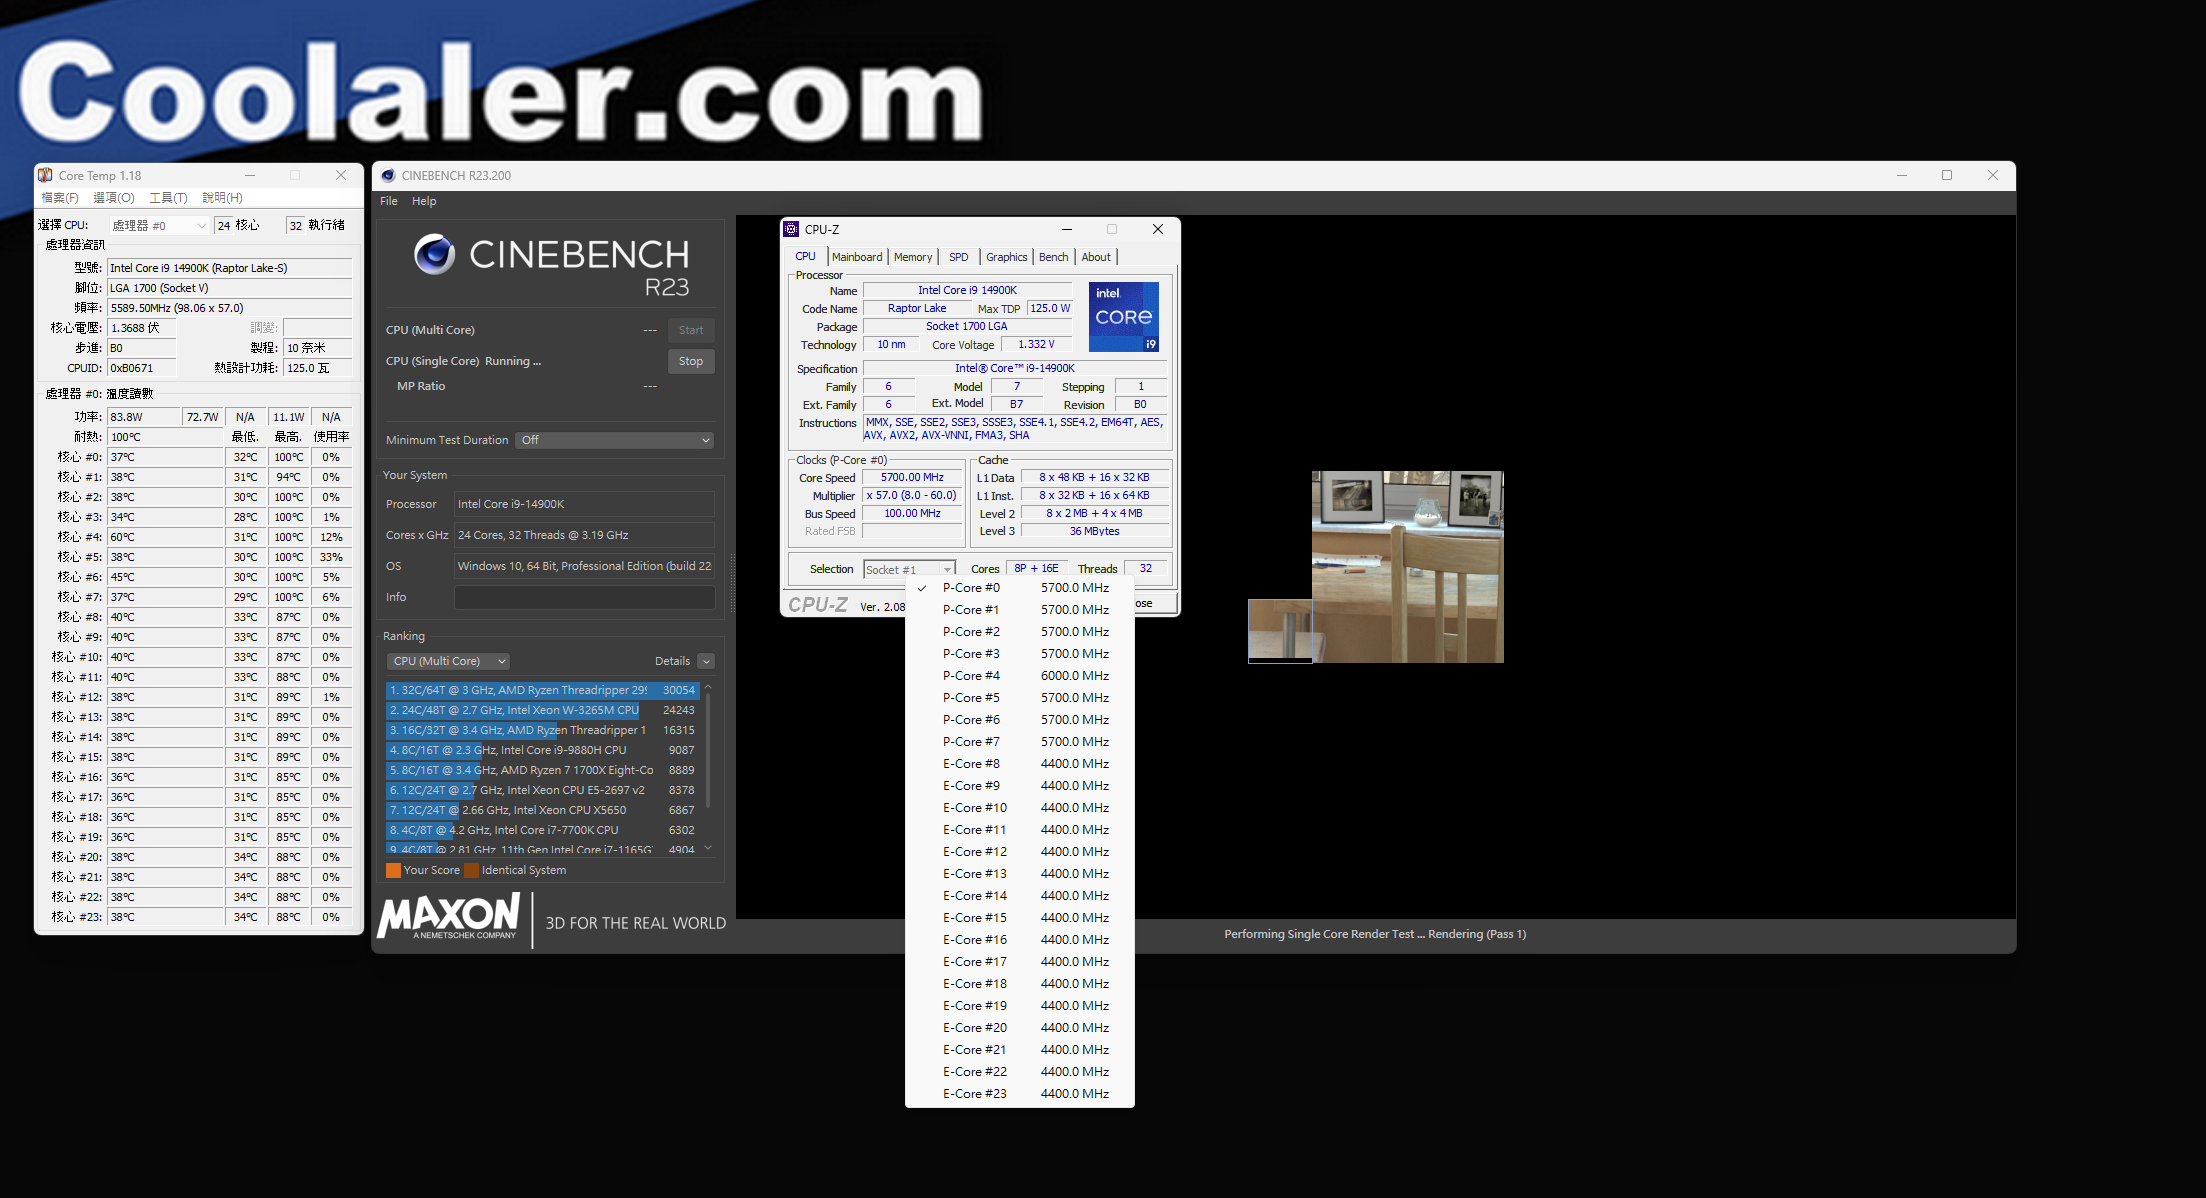The height and width of the screenshot is (1198, 2206).
Task: Select the checked P-Core #0 entry
Action: (1020, 588)
